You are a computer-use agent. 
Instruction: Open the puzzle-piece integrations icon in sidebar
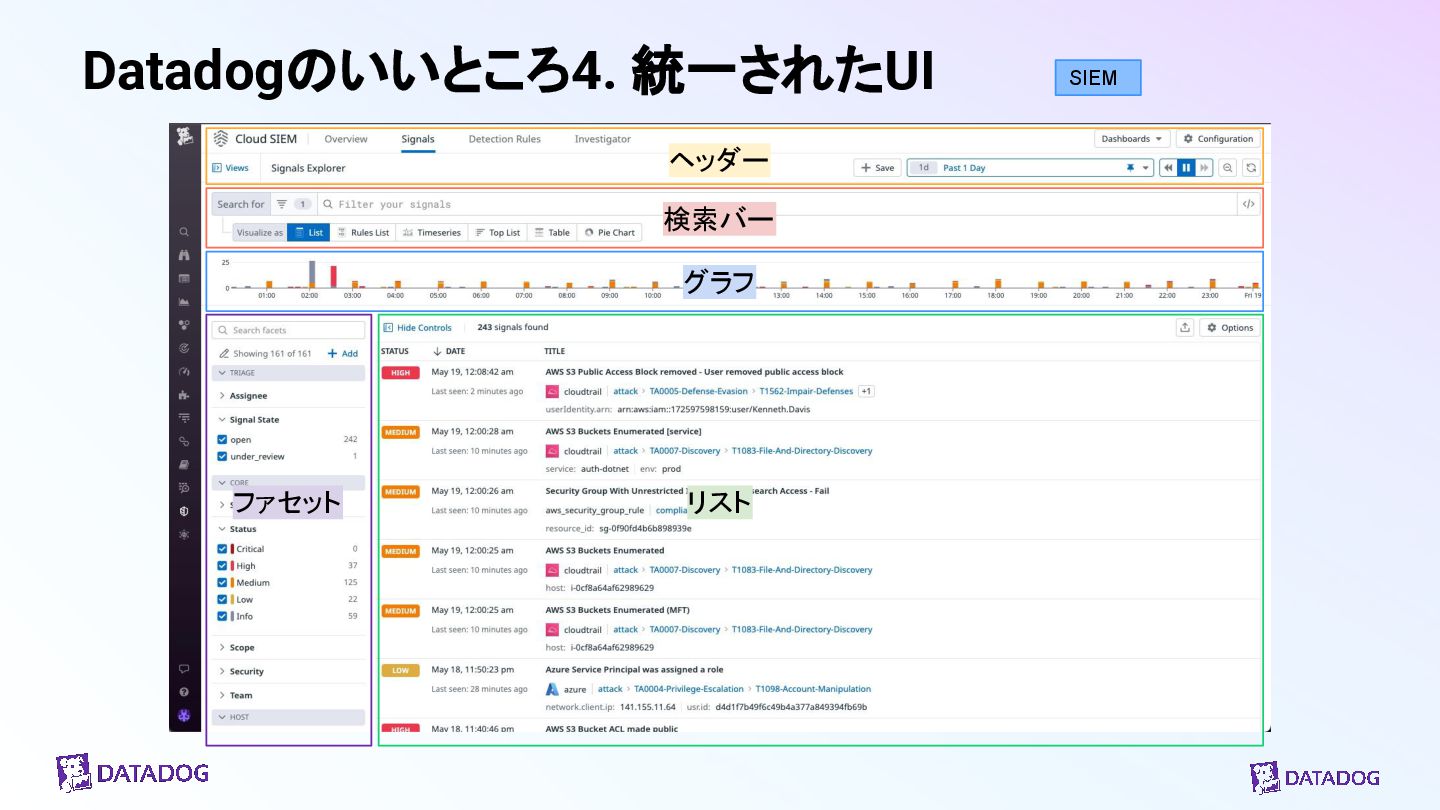click(x=184, y=395)
